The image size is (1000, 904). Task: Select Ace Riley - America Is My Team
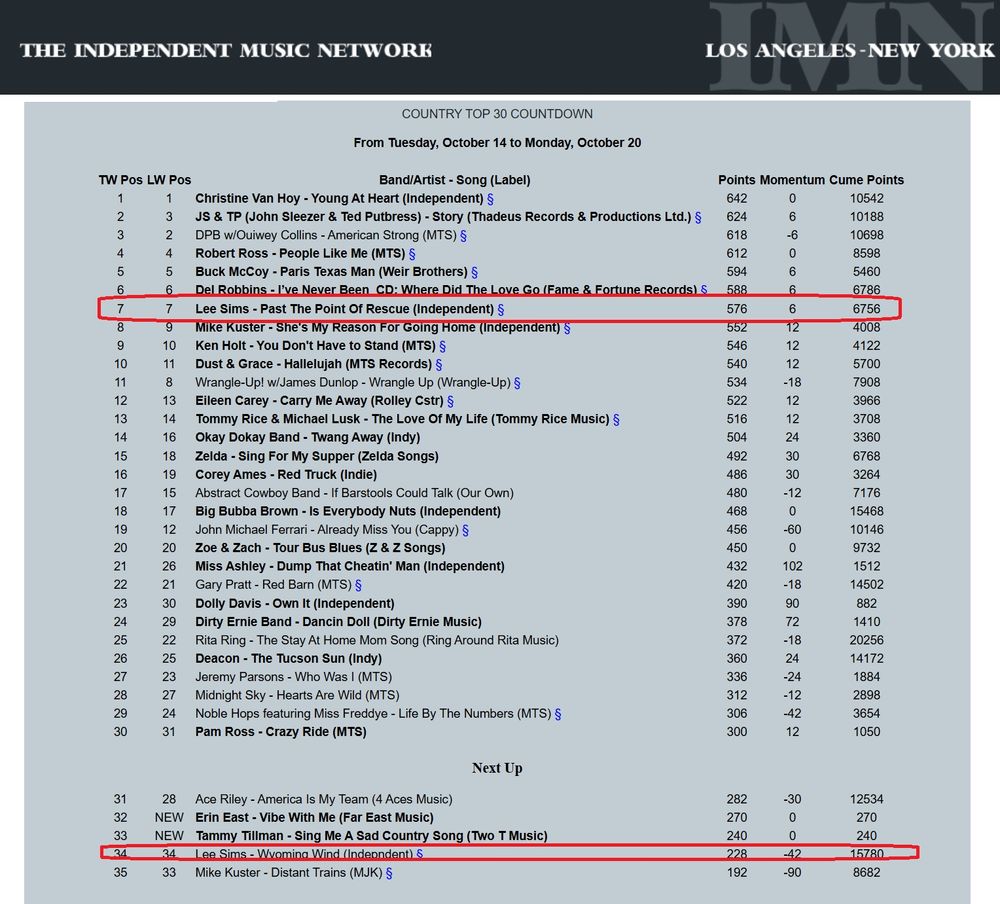pyautogui.click(x=324, y=799)
